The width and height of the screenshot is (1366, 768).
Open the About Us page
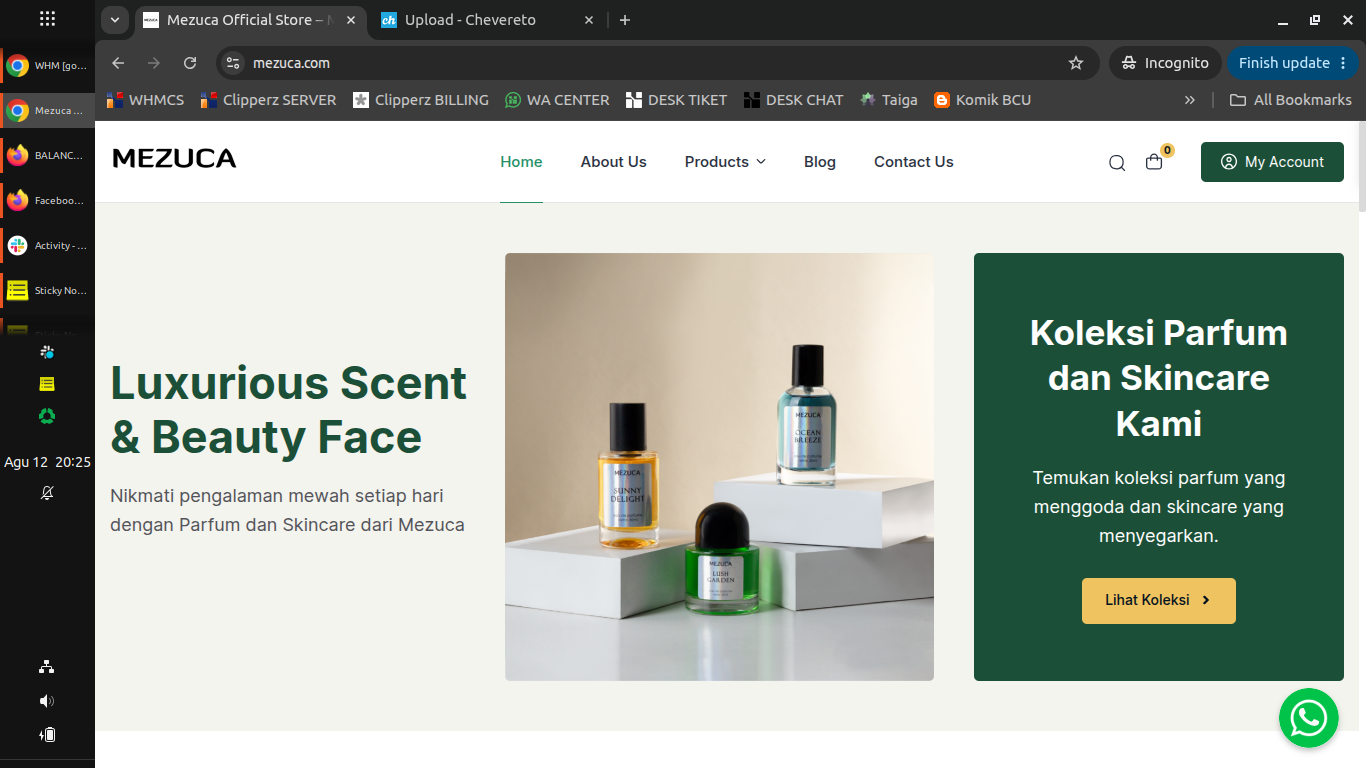pos(614,162)
